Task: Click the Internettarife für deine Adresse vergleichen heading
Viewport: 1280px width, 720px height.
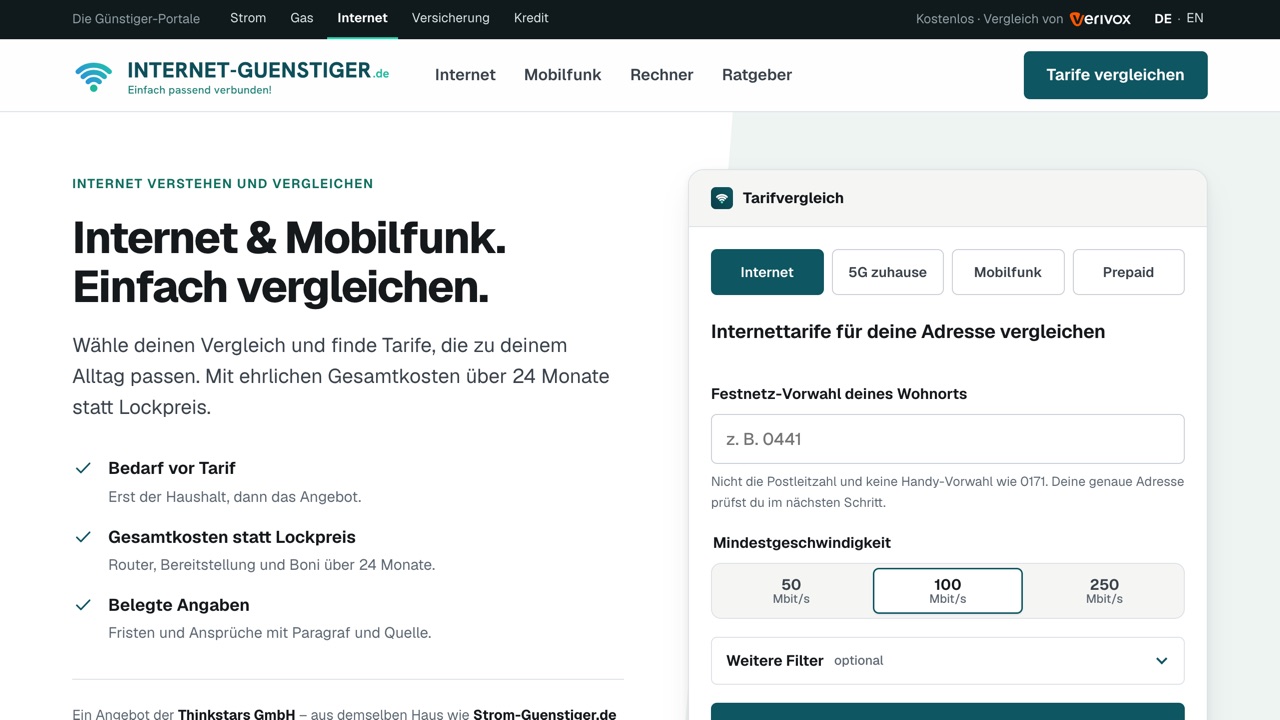Action: click(x=908, y=332)
